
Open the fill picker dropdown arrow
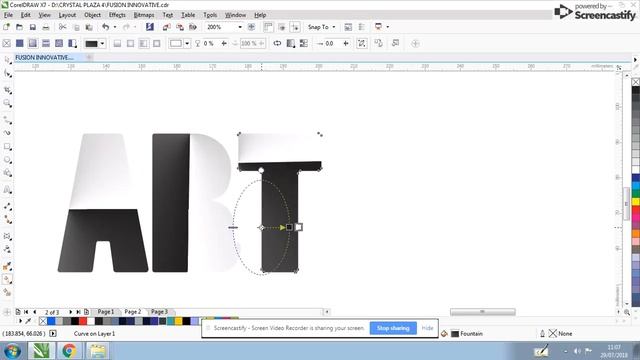pyautogui.click(x=102, y=43)
